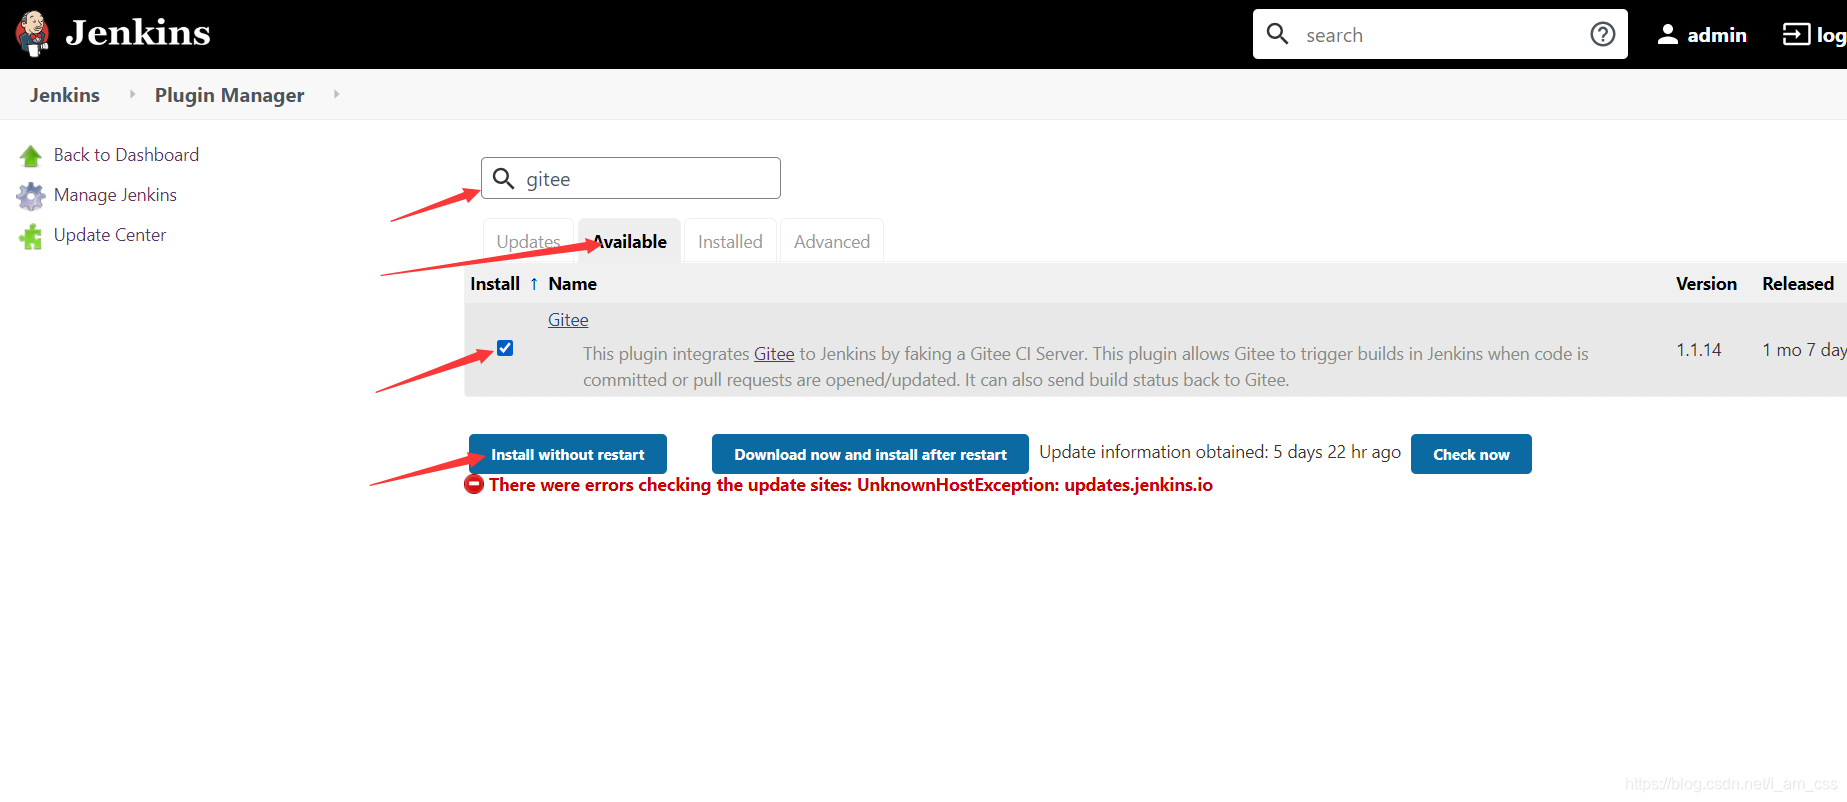Click the log out icon
The image size is (1847, 802).
coord(1796,34)
